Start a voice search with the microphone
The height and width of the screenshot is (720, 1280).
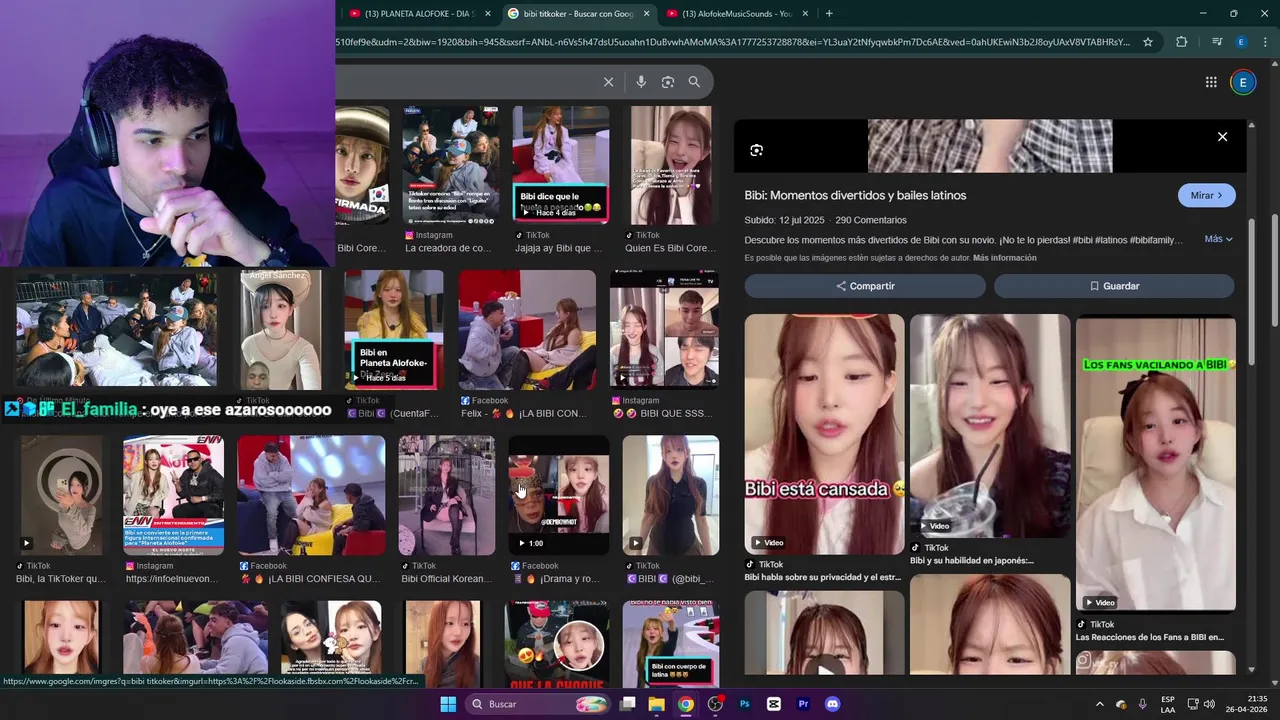click(x=641, y=82)
